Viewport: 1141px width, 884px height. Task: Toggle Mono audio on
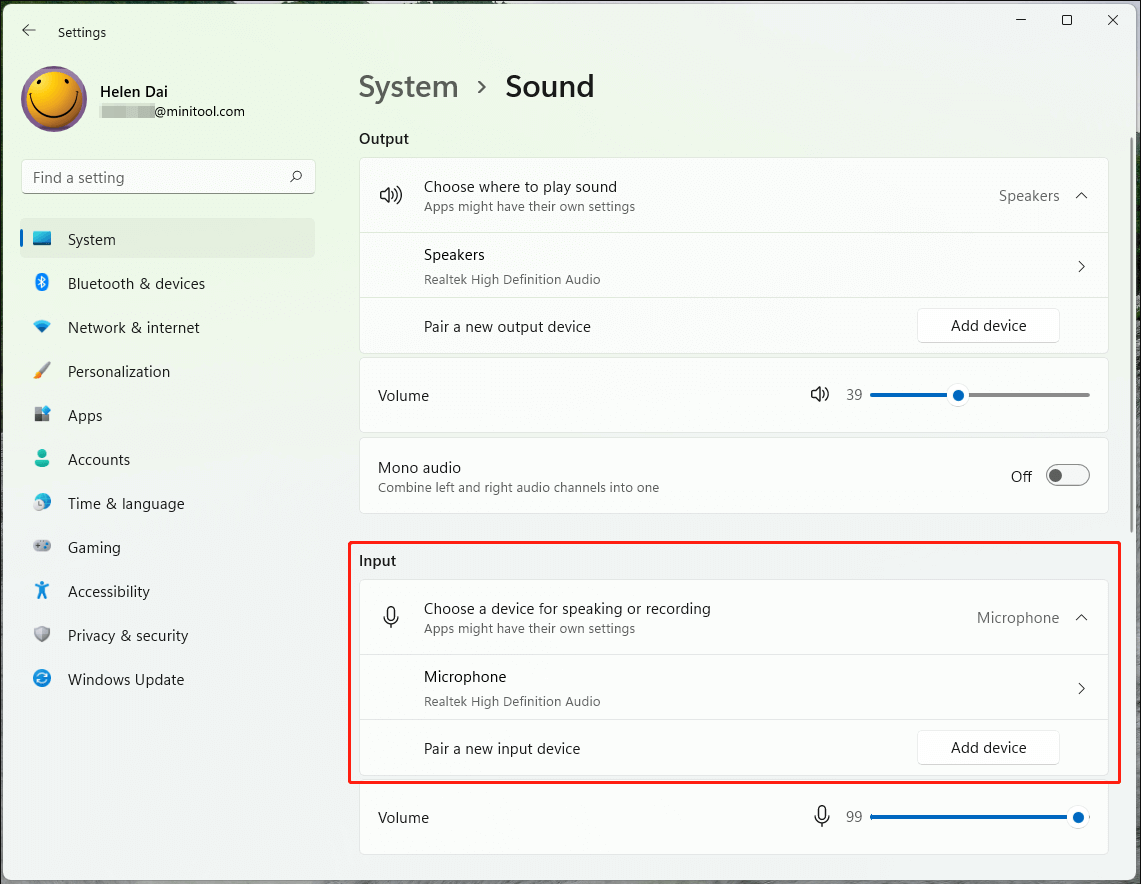click(1067, 475)
